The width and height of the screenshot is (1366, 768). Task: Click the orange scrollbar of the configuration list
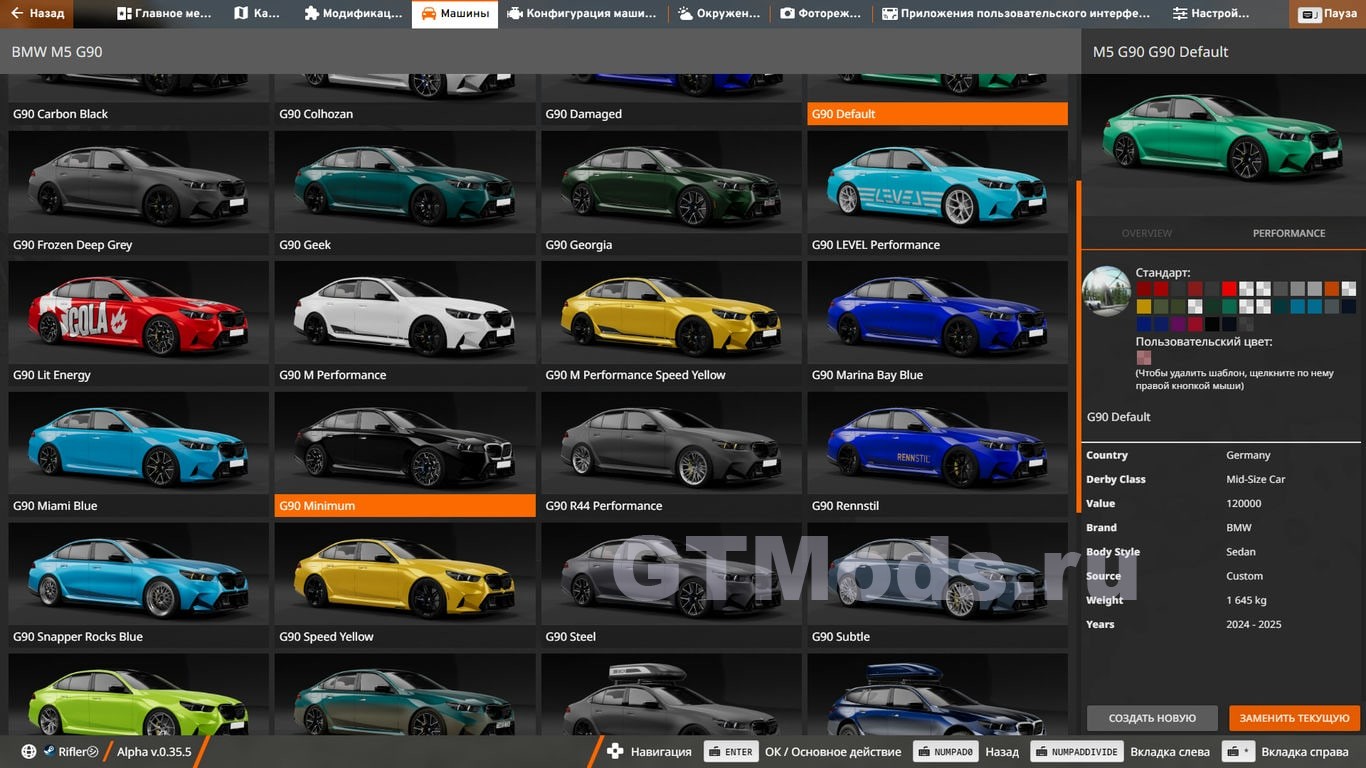click(x=1078, y=347)
